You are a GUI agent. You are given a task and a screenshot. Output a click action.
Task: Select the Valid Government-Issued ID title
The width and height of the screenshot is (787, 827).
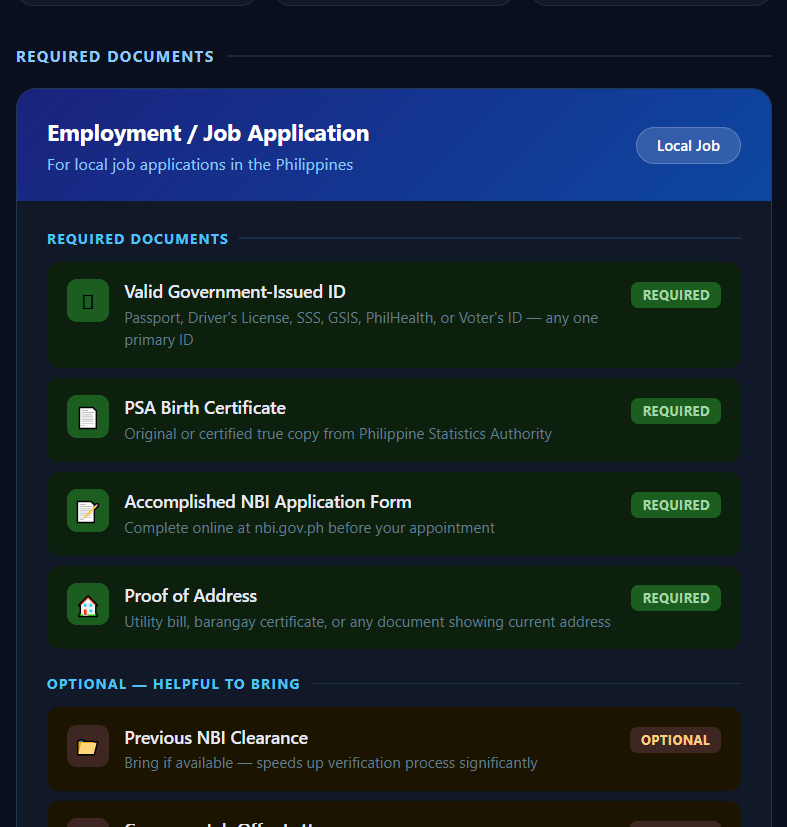tap(235, 292)
